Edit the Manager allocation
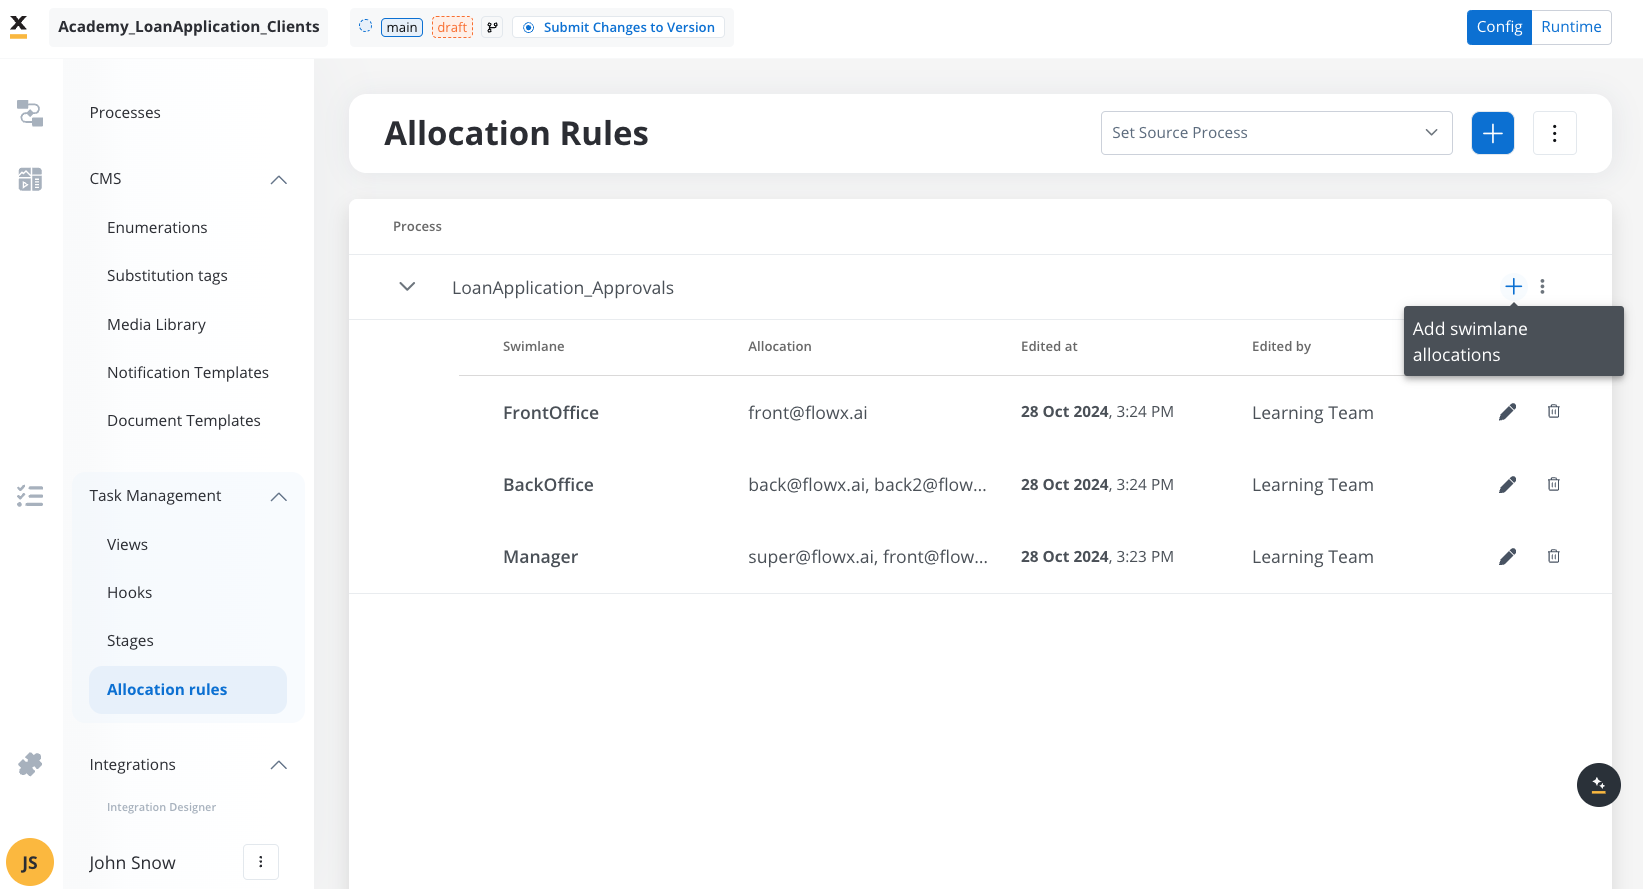Viewport: 1643px width, 889px height. coord(1508,557)
